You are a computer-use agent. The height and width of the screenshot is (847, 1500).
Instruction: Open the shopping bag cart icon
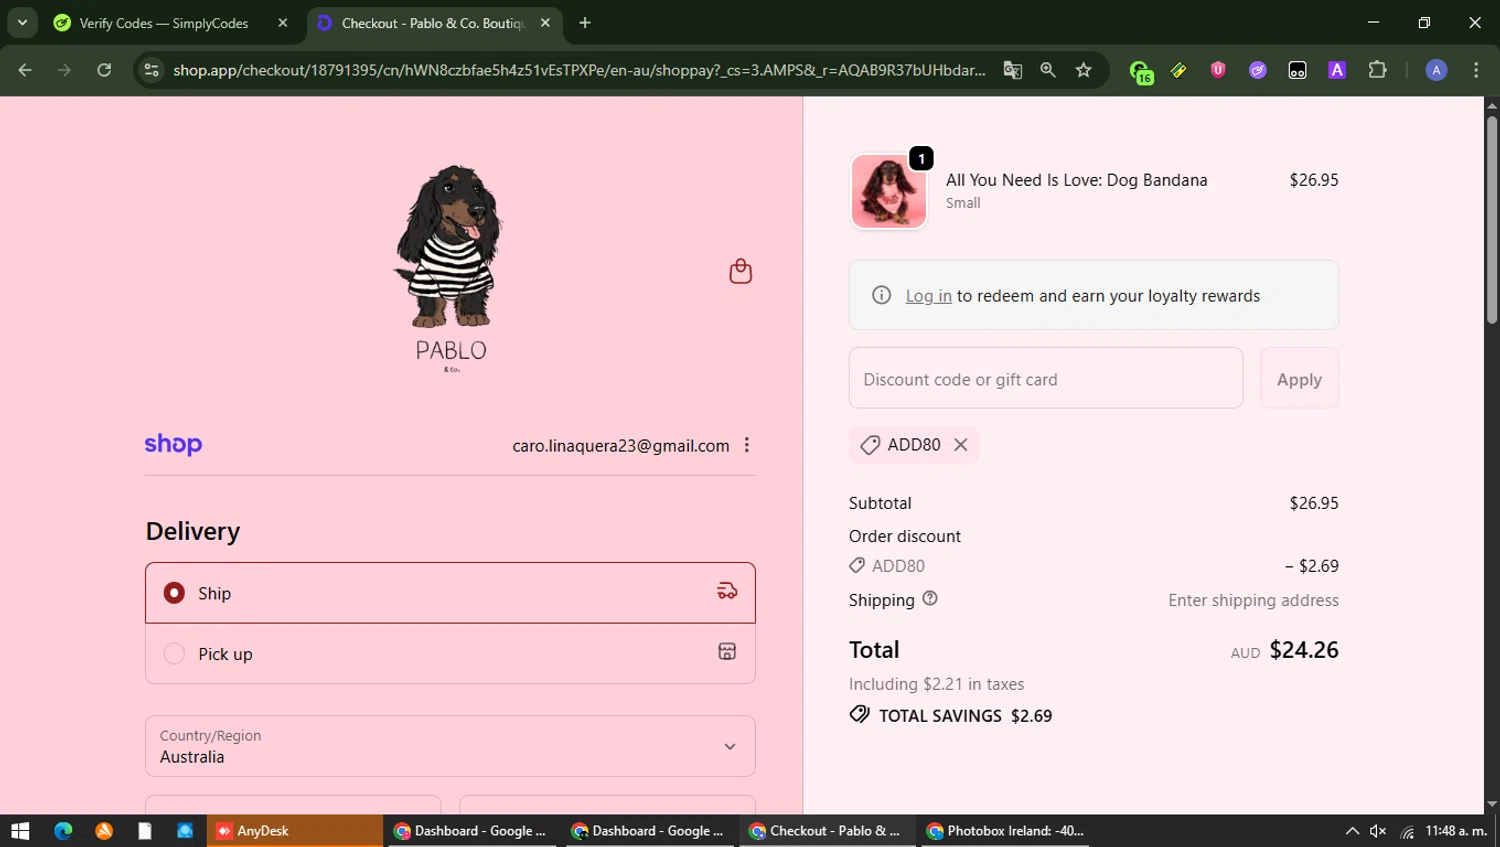740,271
